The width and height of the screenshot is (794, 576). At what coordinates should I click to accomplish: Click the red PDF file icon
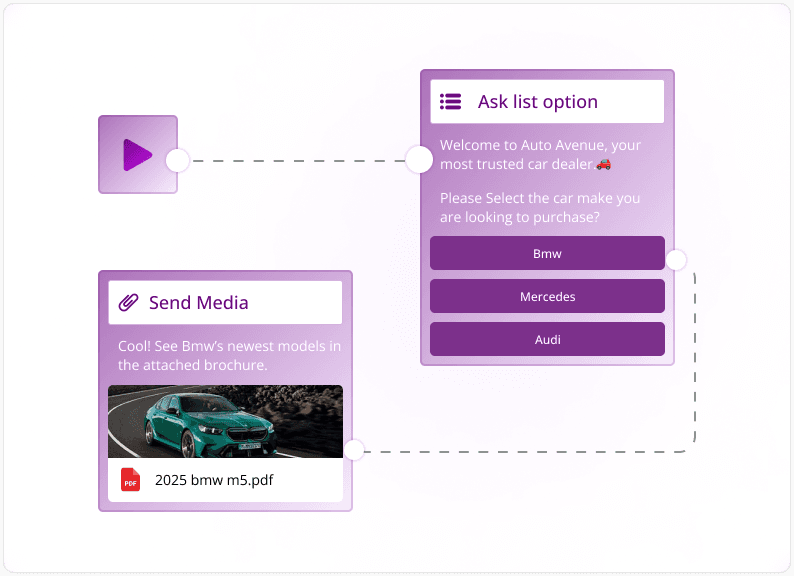(130, 479)
